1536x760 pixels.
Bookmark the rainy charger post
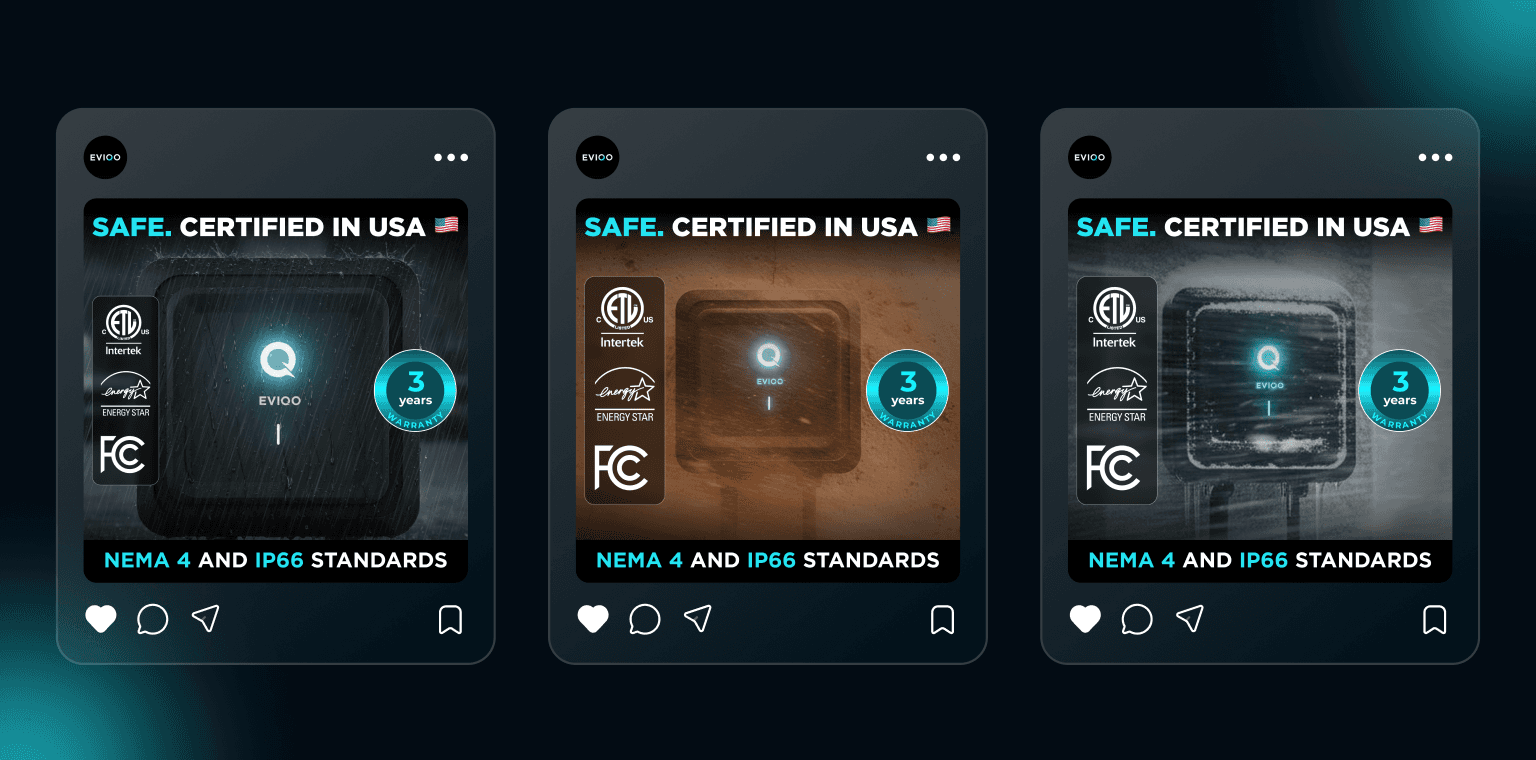pyautogui.click(x=451, y=620)
